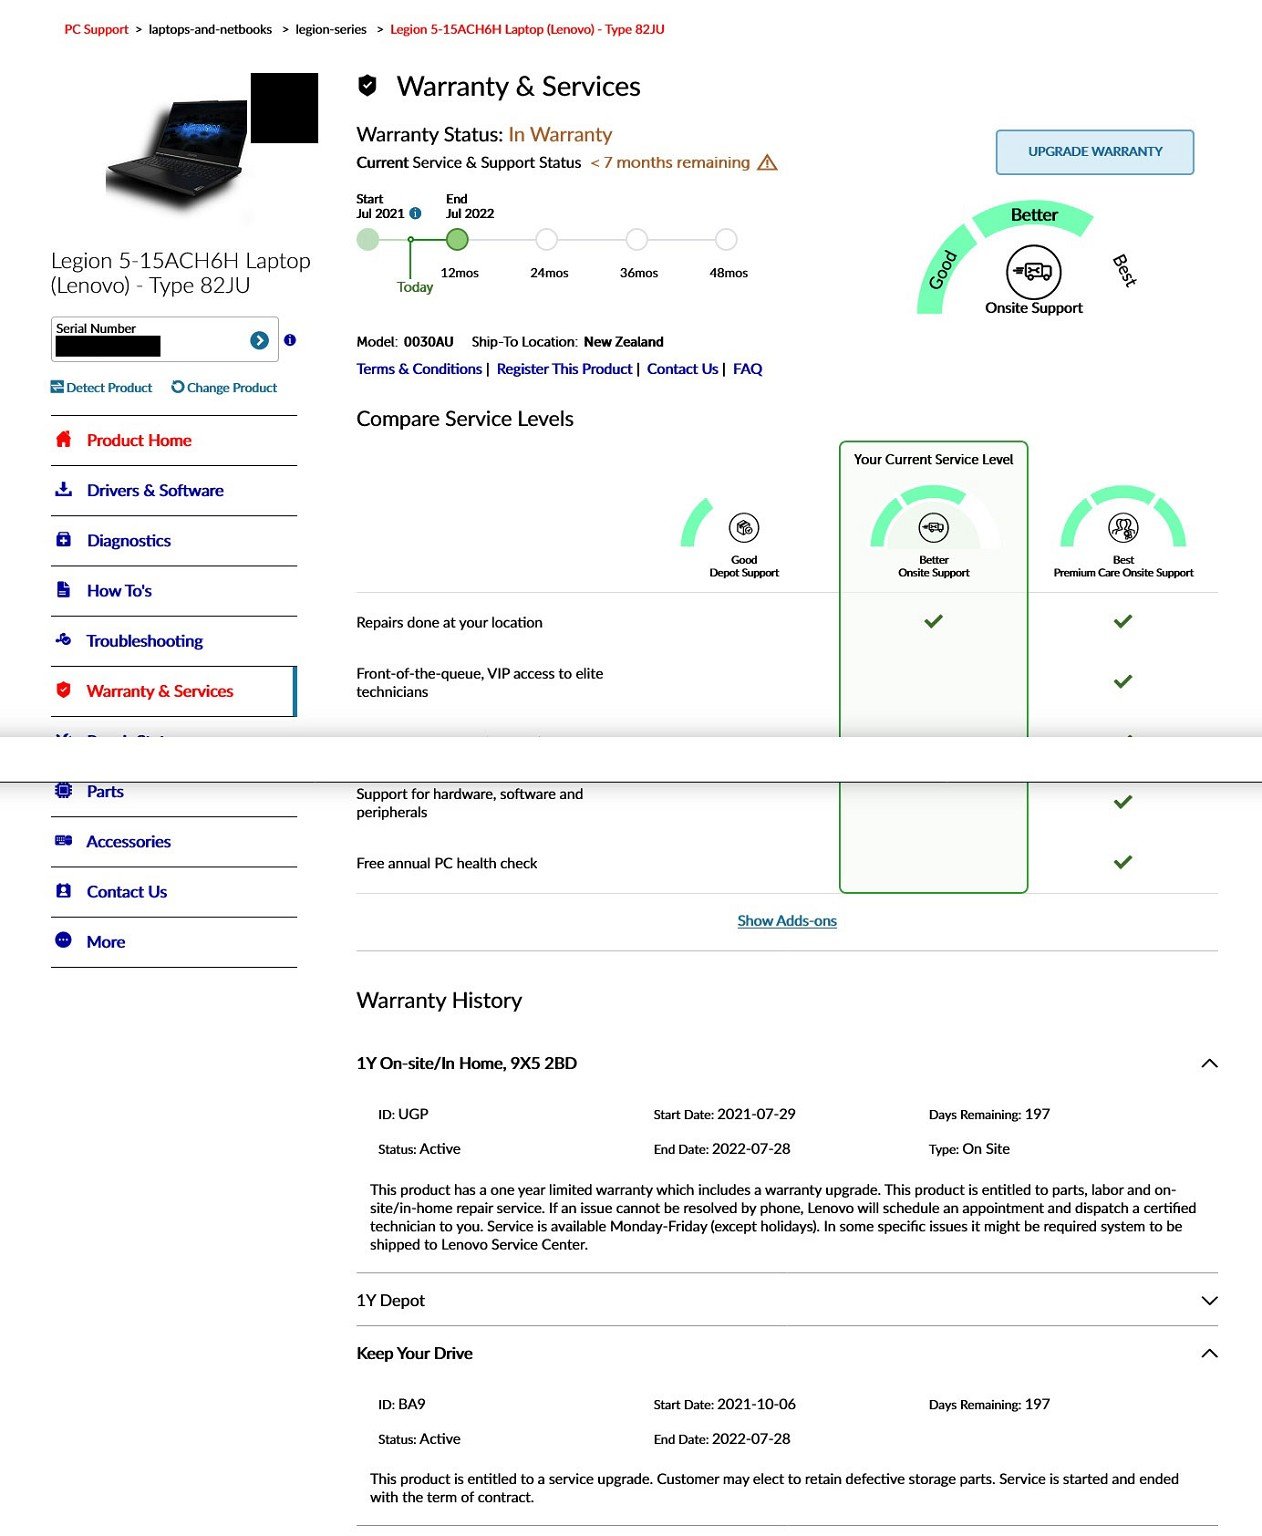Click the Better Onsite Support truck icon in comparison
This screenshot has width=1262, height=1536.
[933, 527]
